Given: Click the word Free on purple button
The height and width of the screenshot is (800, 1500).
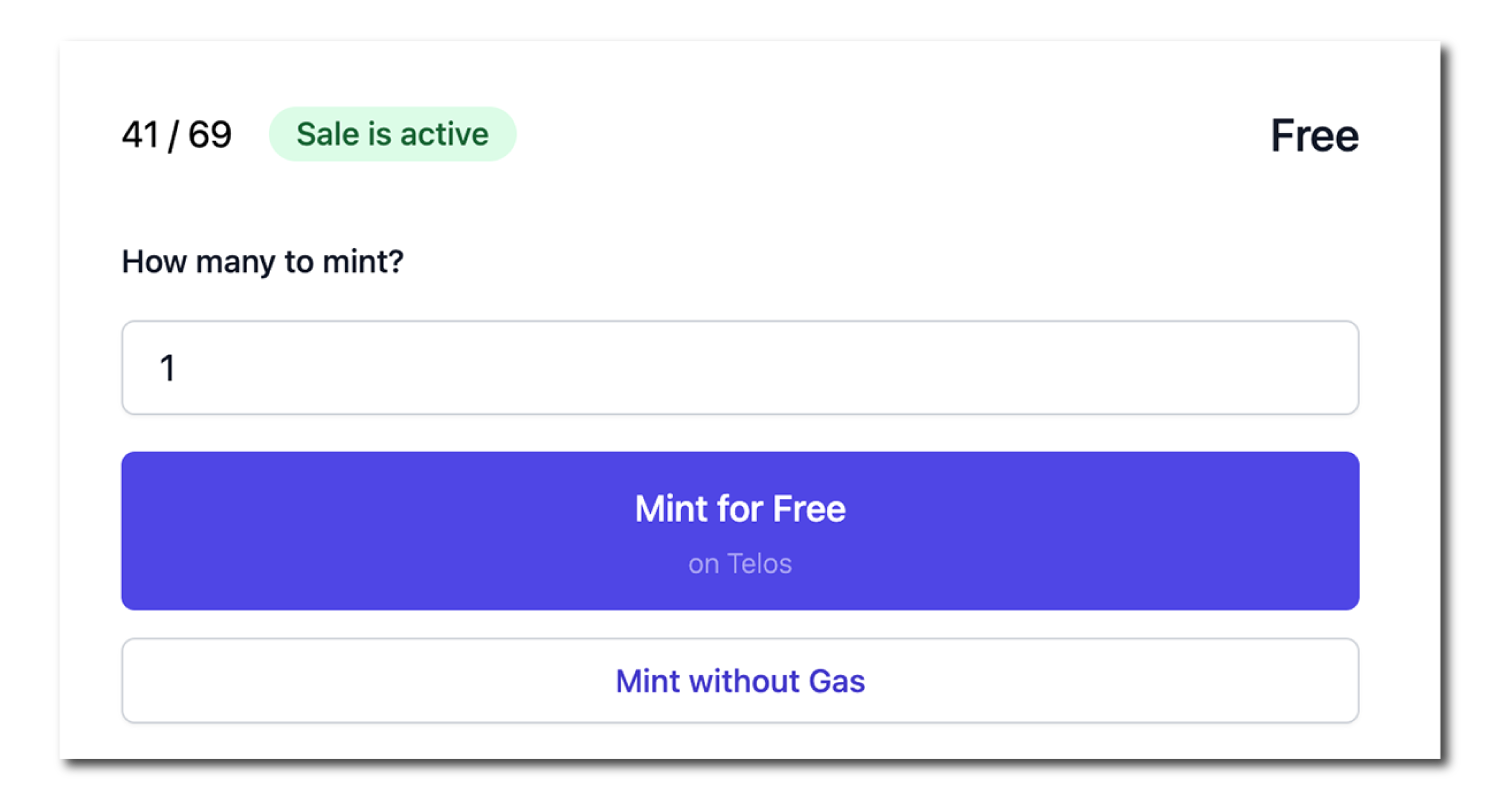Looking at the screenshot, I should point(809,509).
